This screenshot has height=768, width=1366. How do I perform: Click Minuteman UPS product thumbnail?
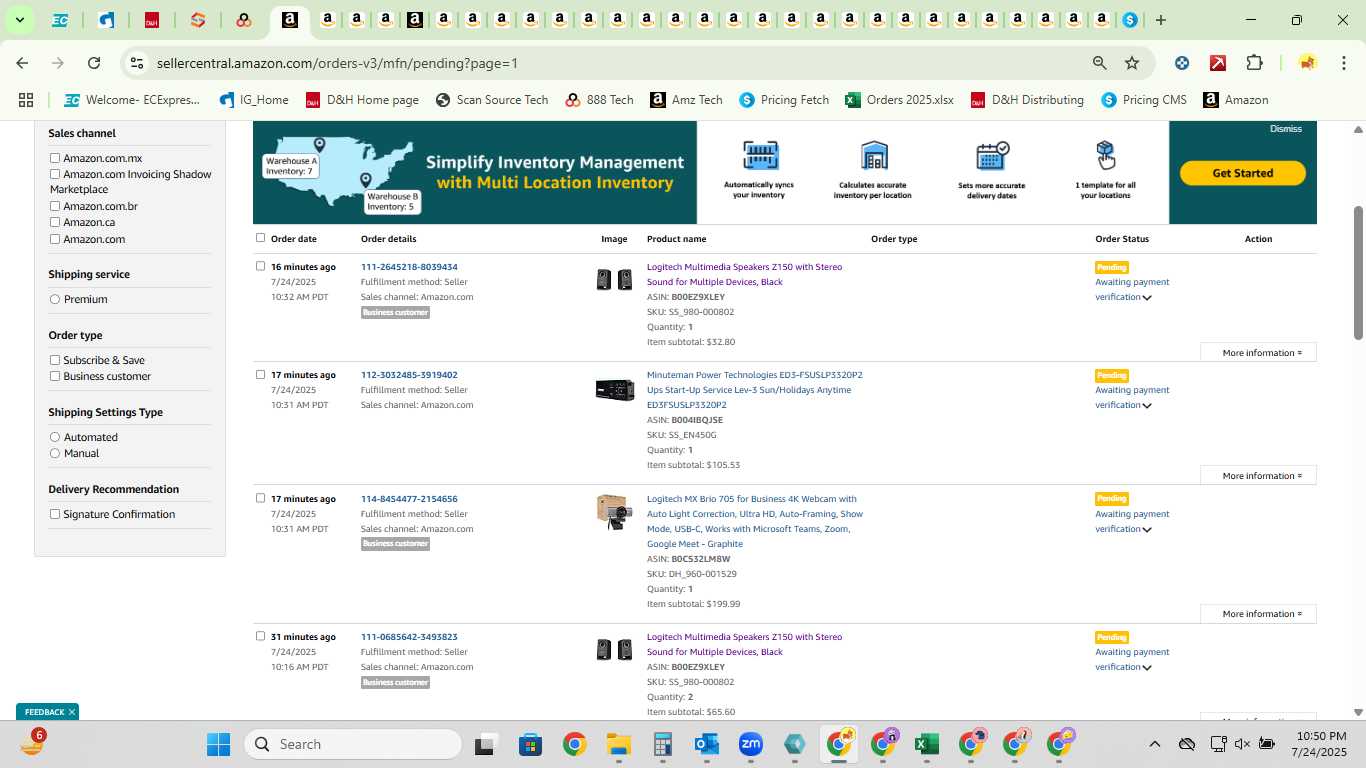click(x=614, y=390)
